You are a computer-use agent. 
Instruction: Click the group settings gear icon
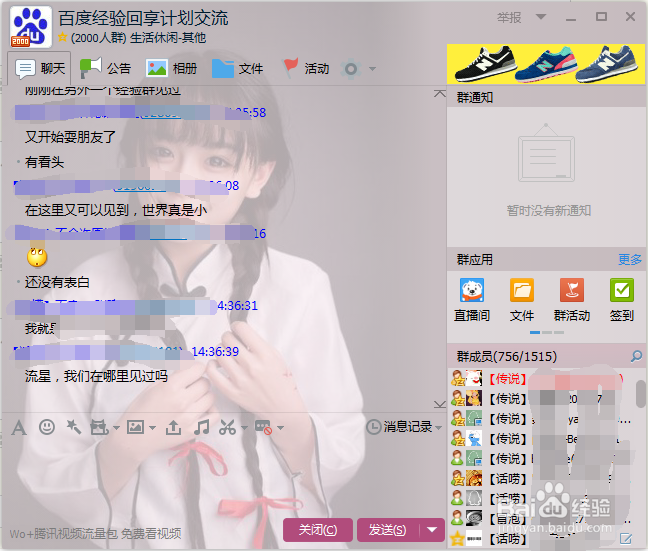click(350, 69)
